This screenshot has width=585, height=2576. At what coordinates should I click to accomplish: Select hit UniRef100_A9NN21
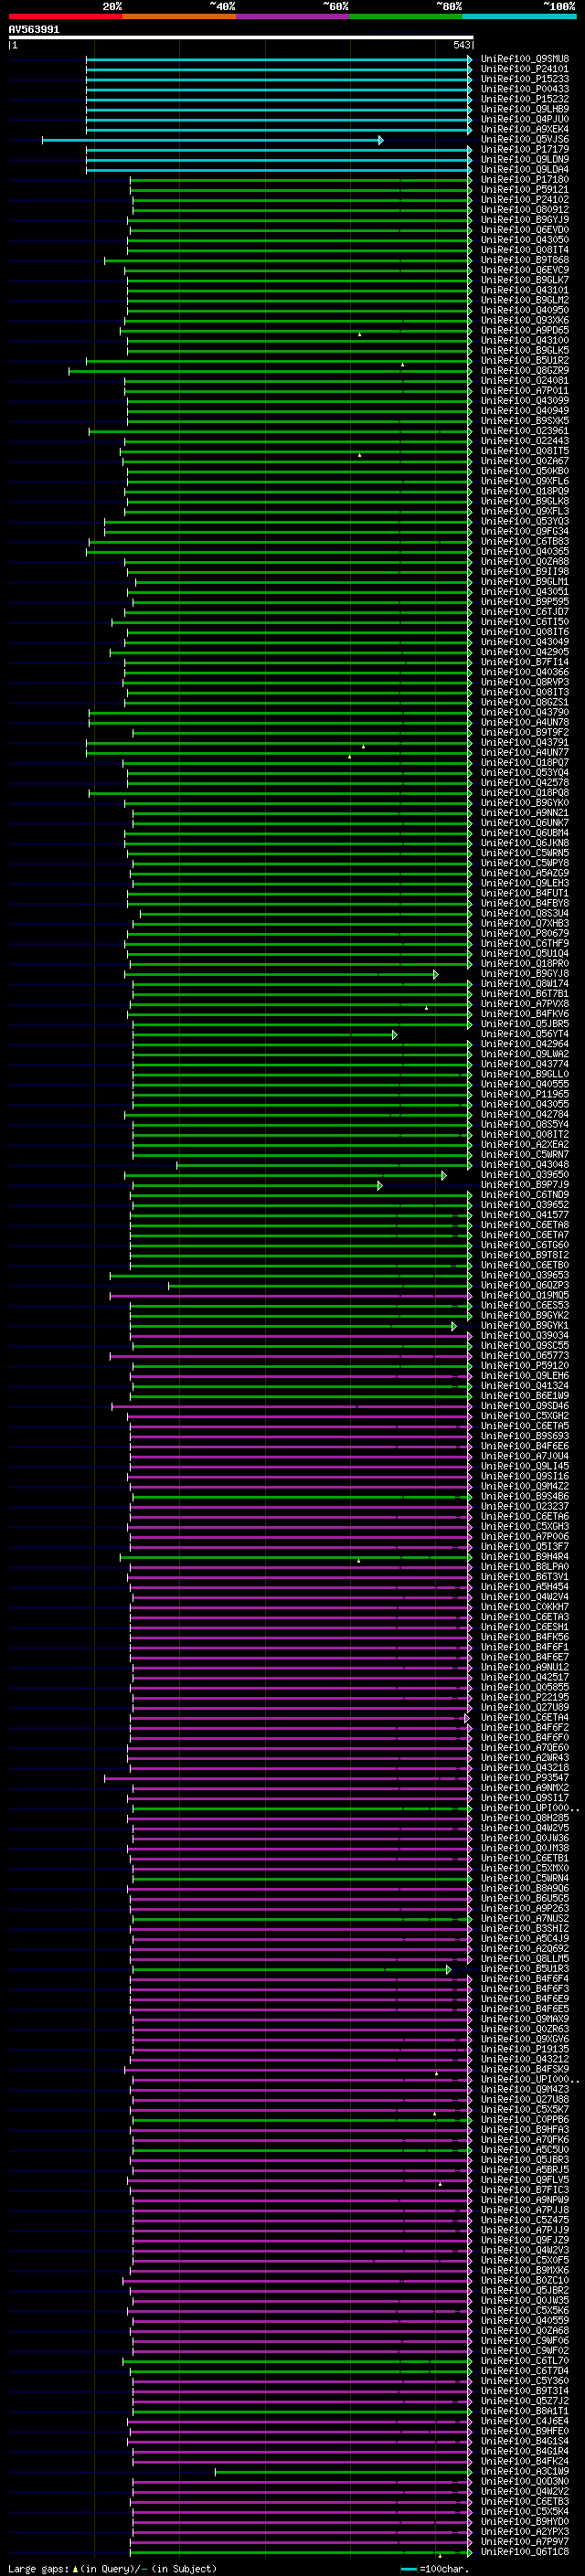524,813
